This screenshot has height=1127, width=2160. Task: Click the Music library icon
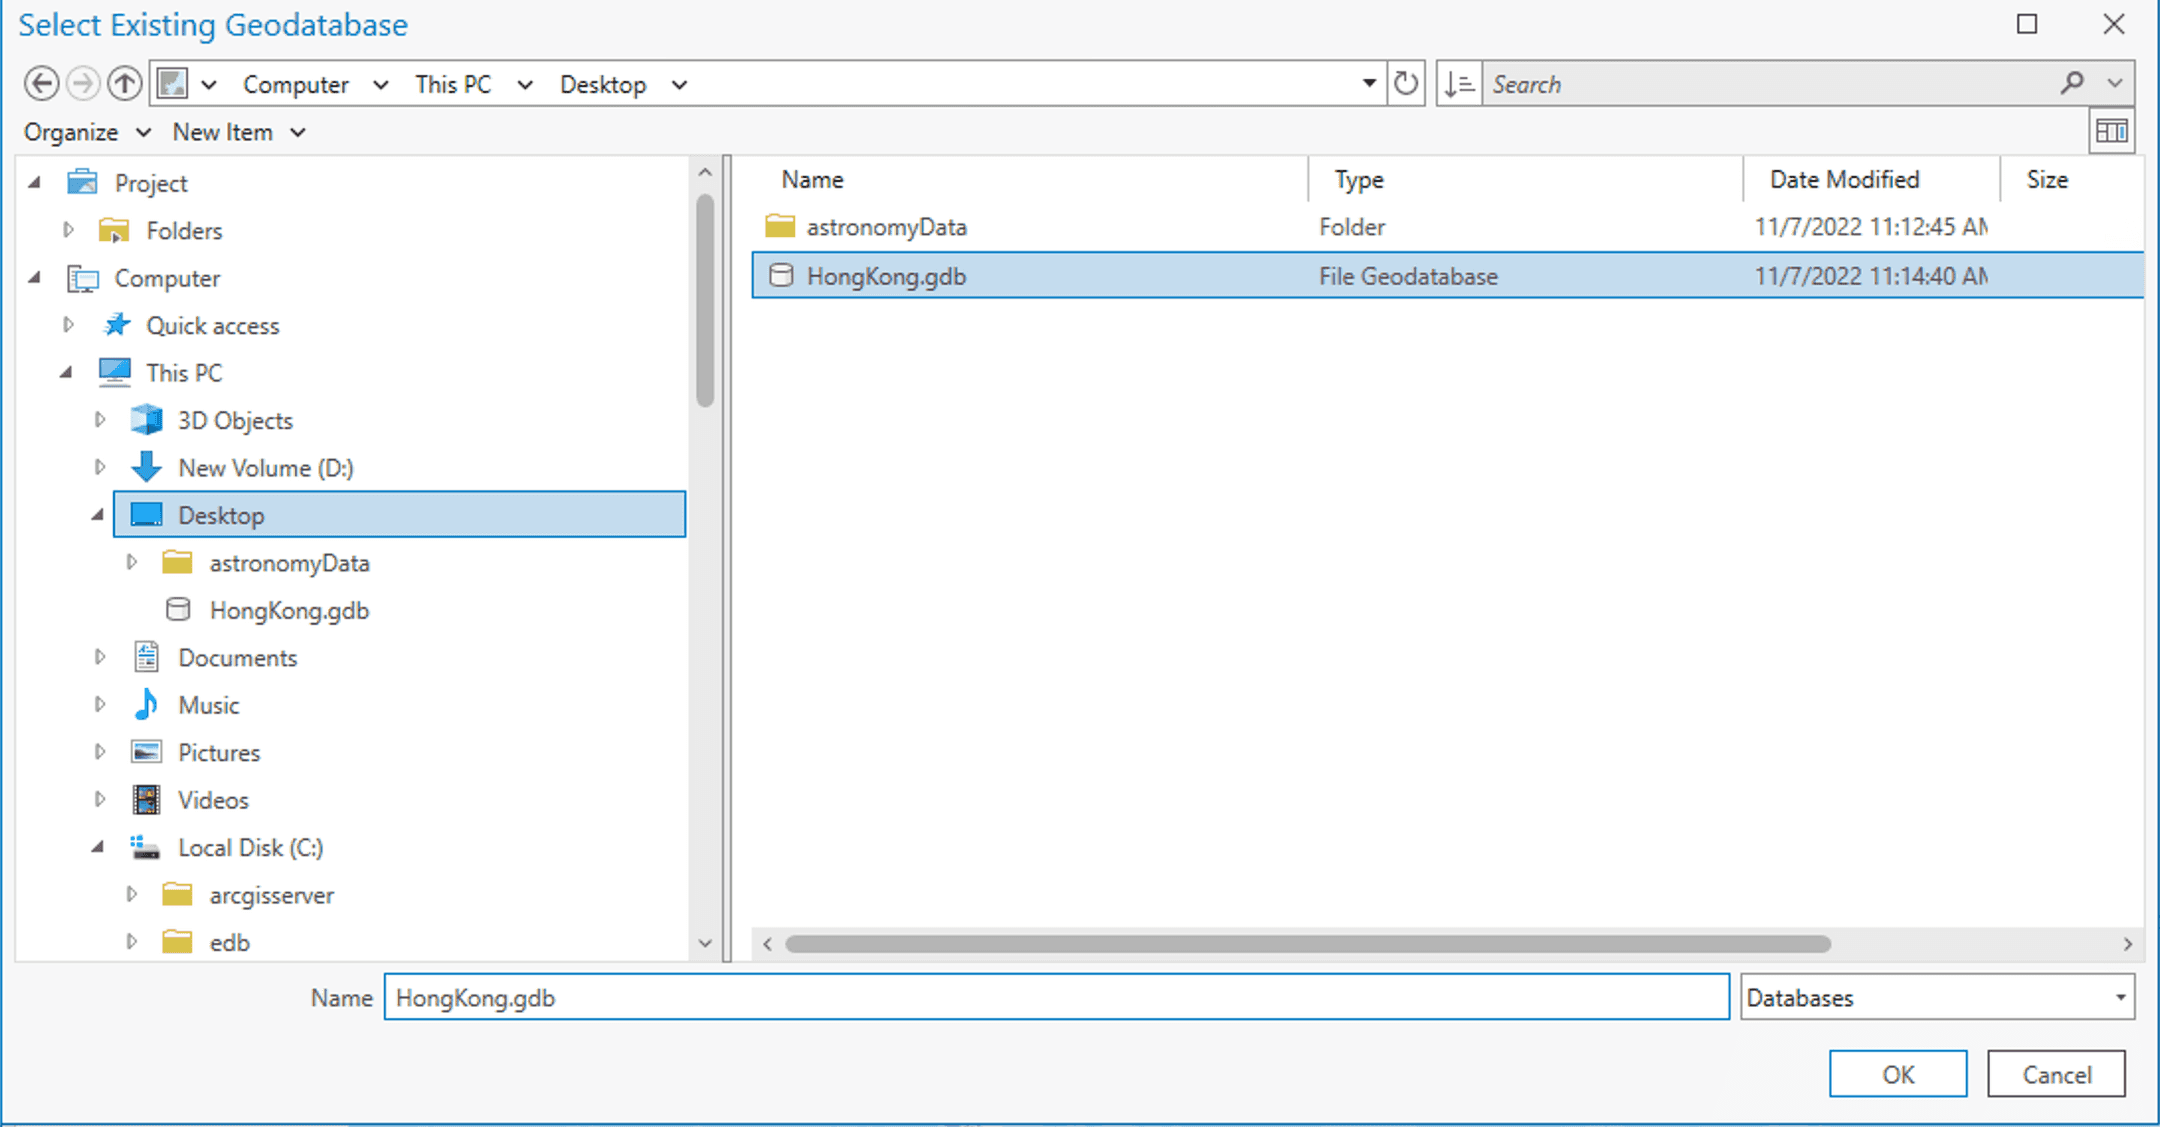[x=146, y=704]
